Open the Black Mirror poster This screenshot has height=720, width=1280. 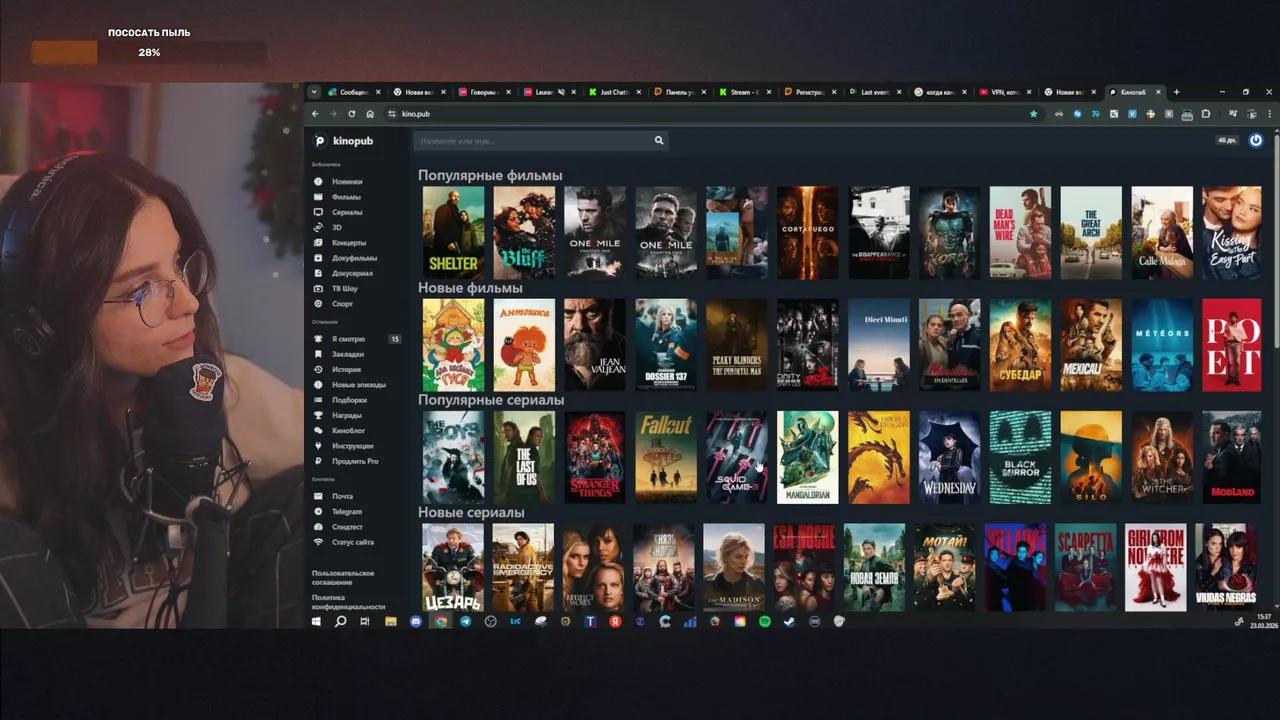[x=1020, y=457]
